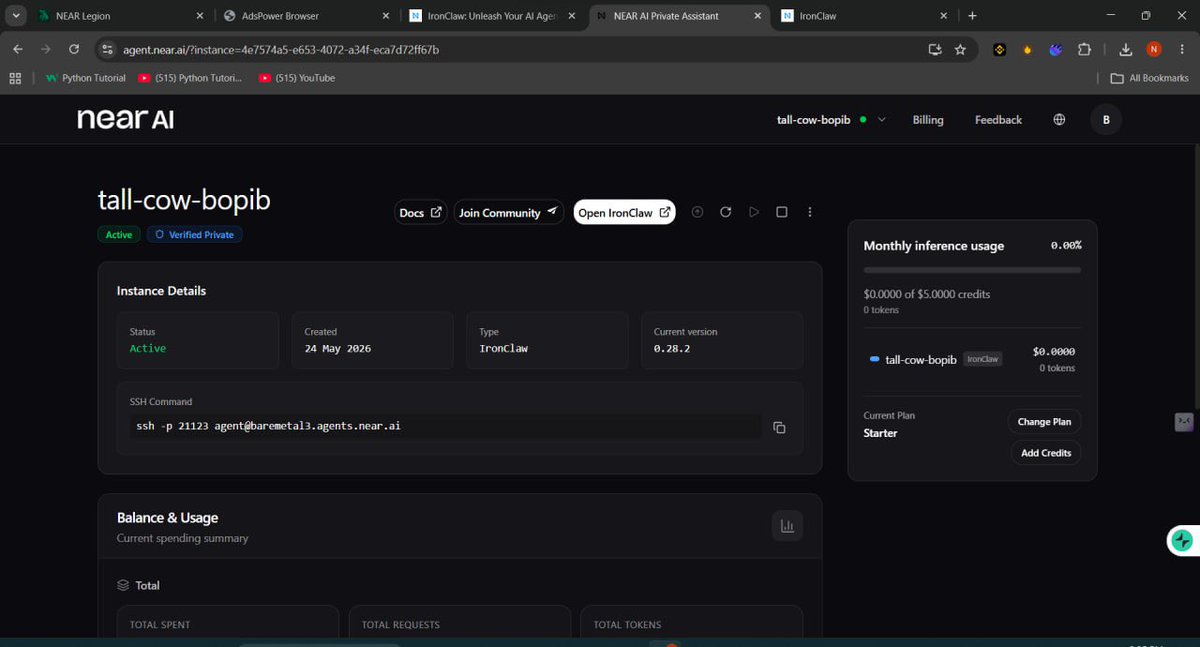
Task: Open the language globe icon
Action: 1059,120
